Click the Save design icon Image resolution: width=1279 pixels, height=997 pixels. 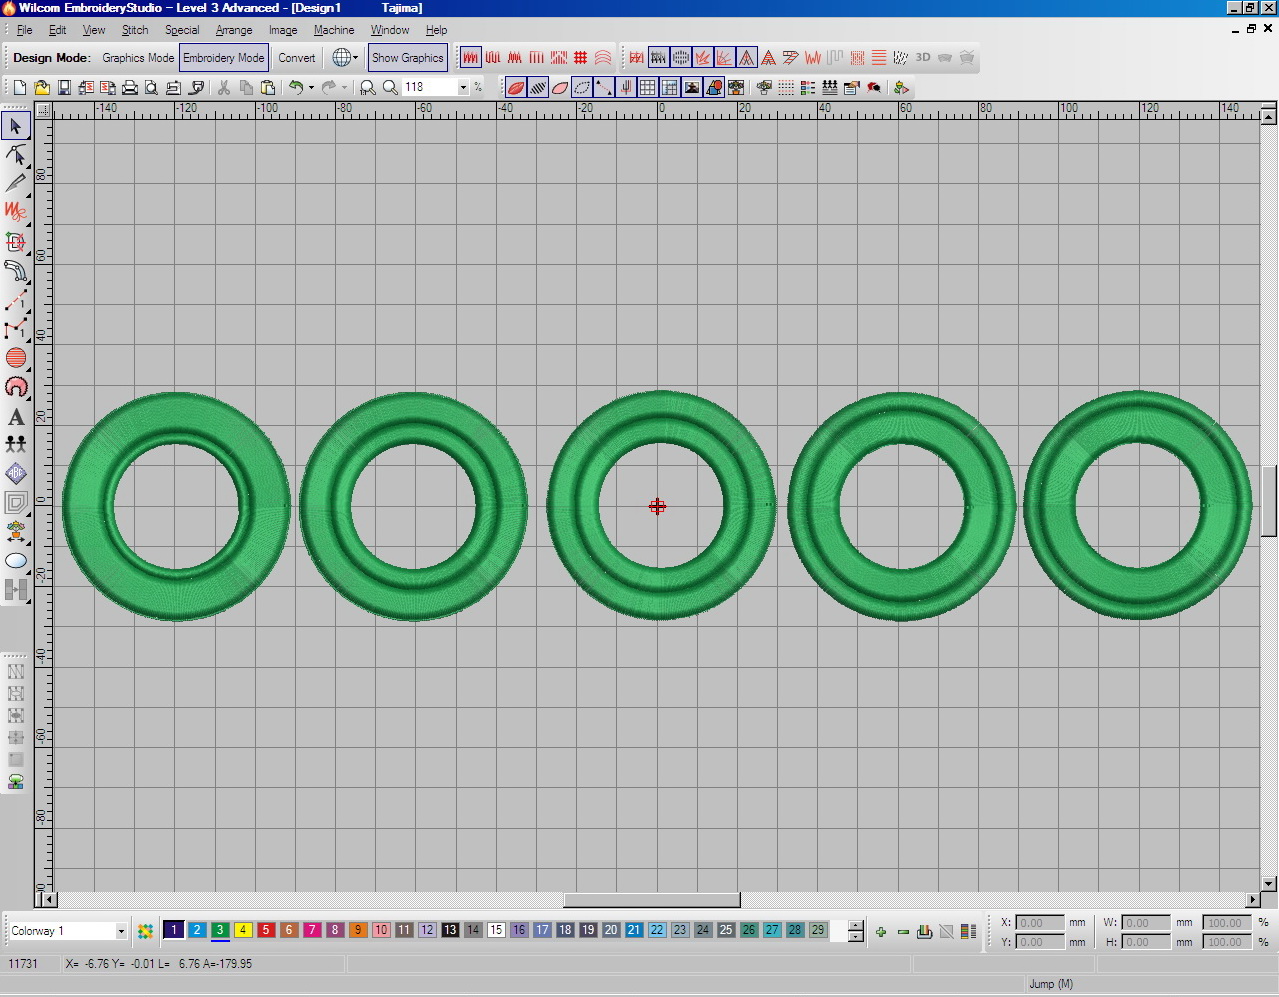pyautogui.click(x=64, y=88)
